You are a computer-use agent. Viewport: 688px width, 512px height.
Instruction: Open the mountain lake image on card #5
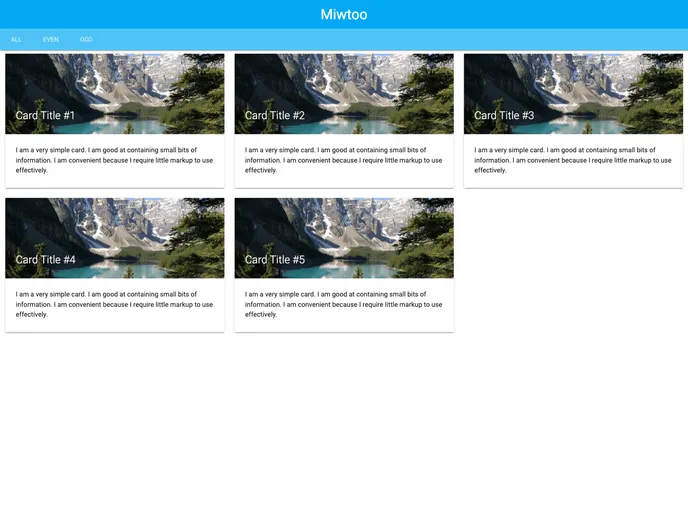(344, 226)
